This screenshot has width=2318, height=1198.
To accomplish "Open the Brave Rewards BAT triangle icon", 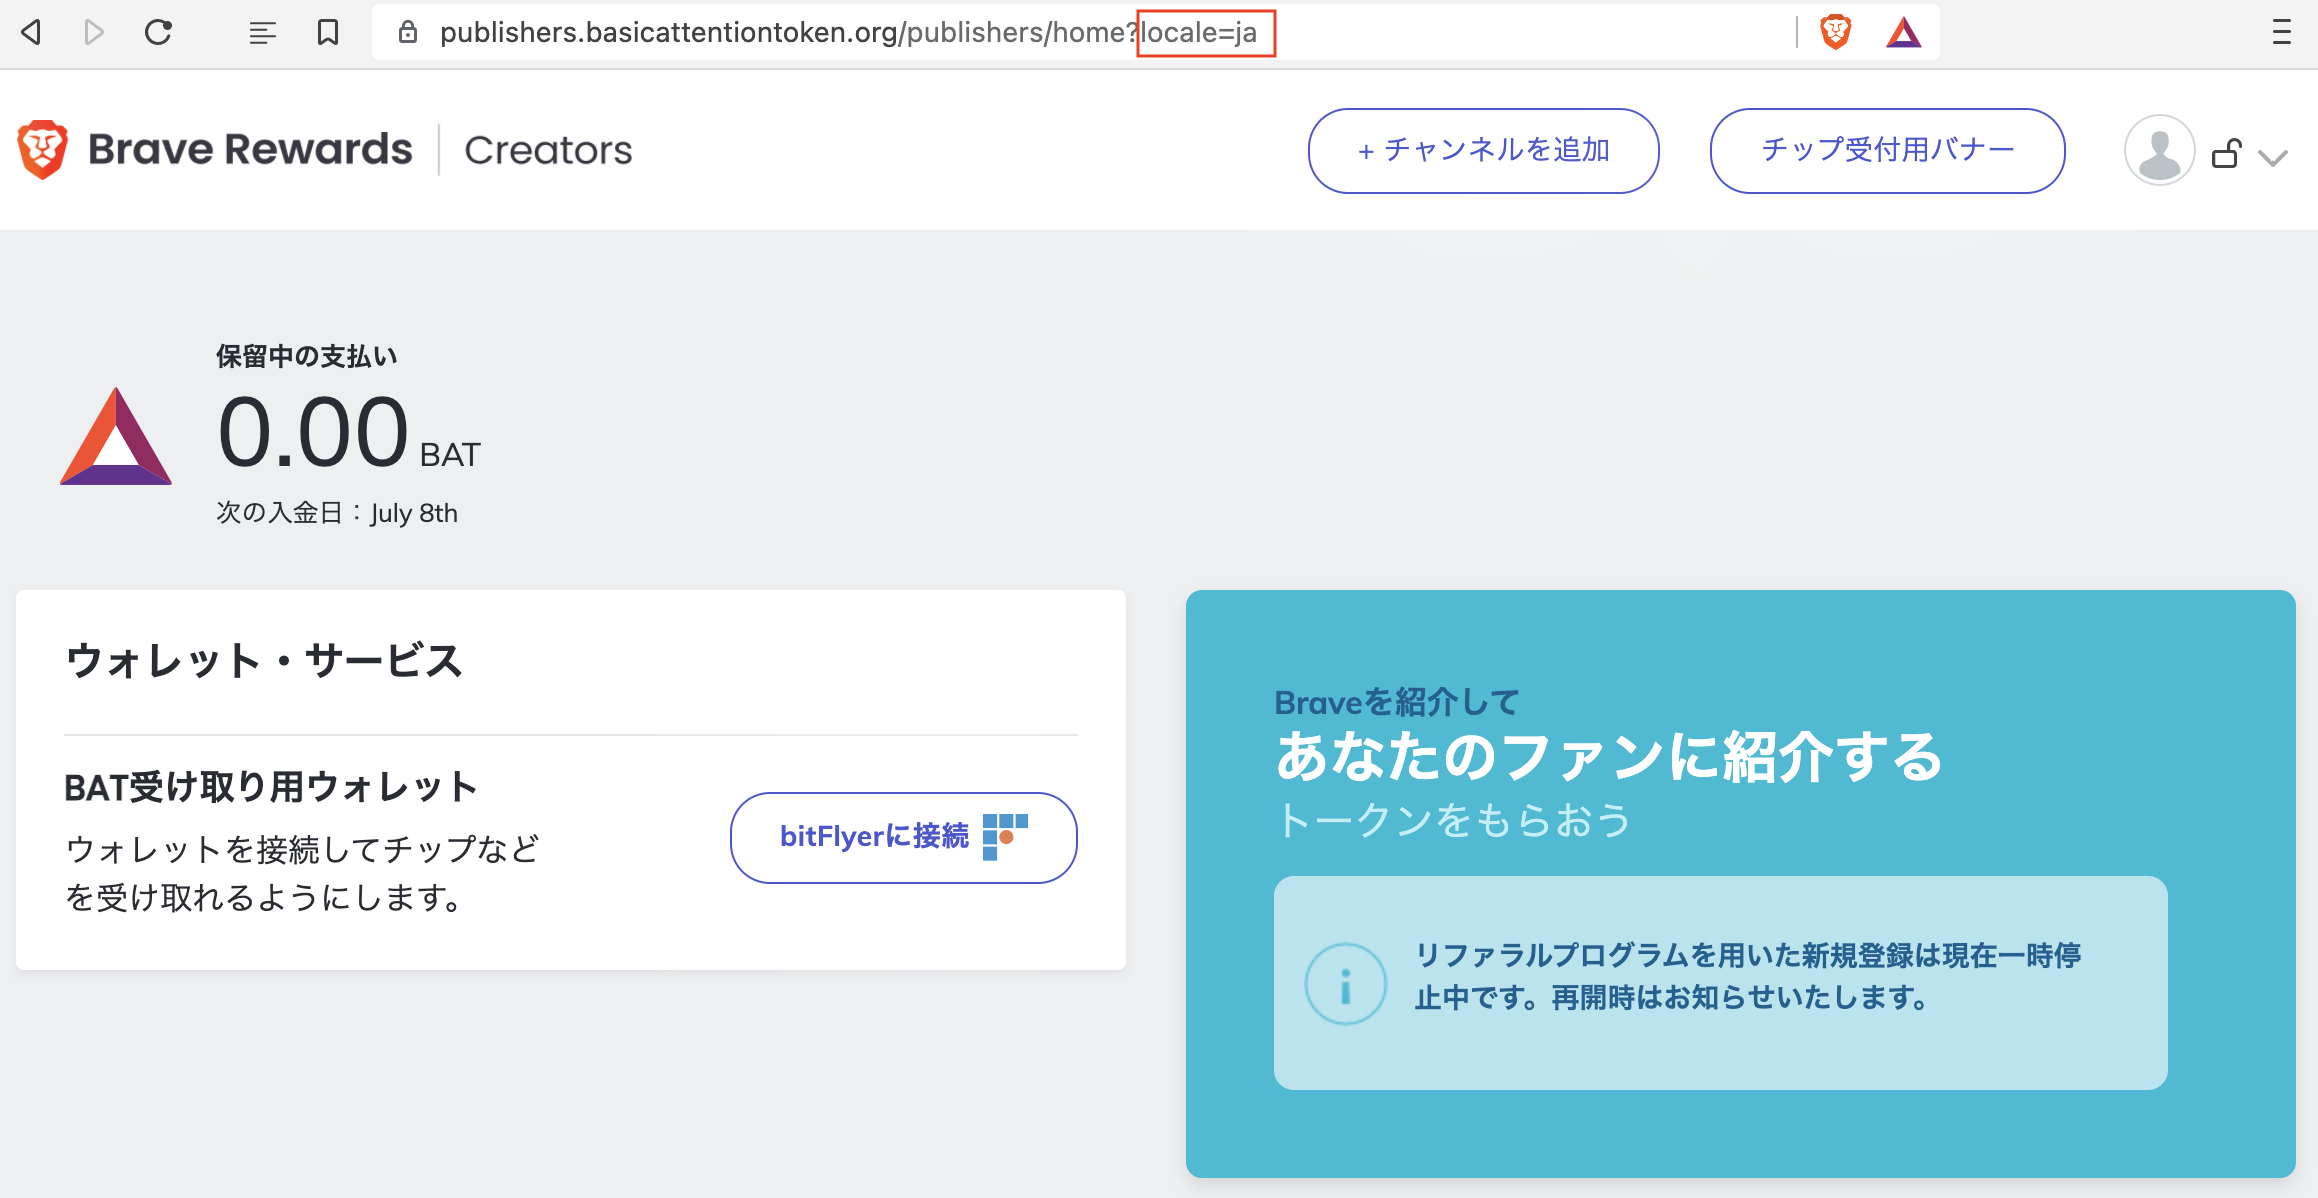I will point(1903,33).
